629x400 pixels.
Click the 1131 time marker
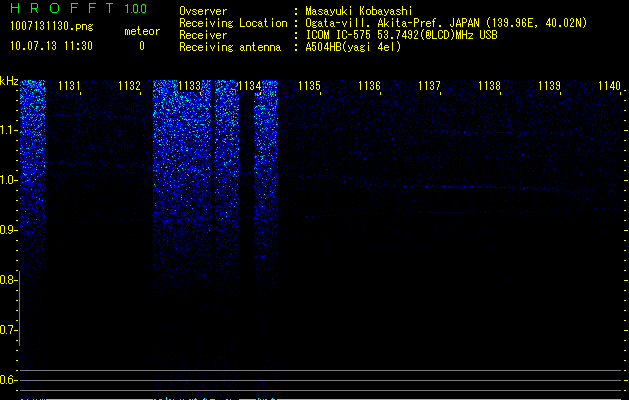(x=69, y=86)
